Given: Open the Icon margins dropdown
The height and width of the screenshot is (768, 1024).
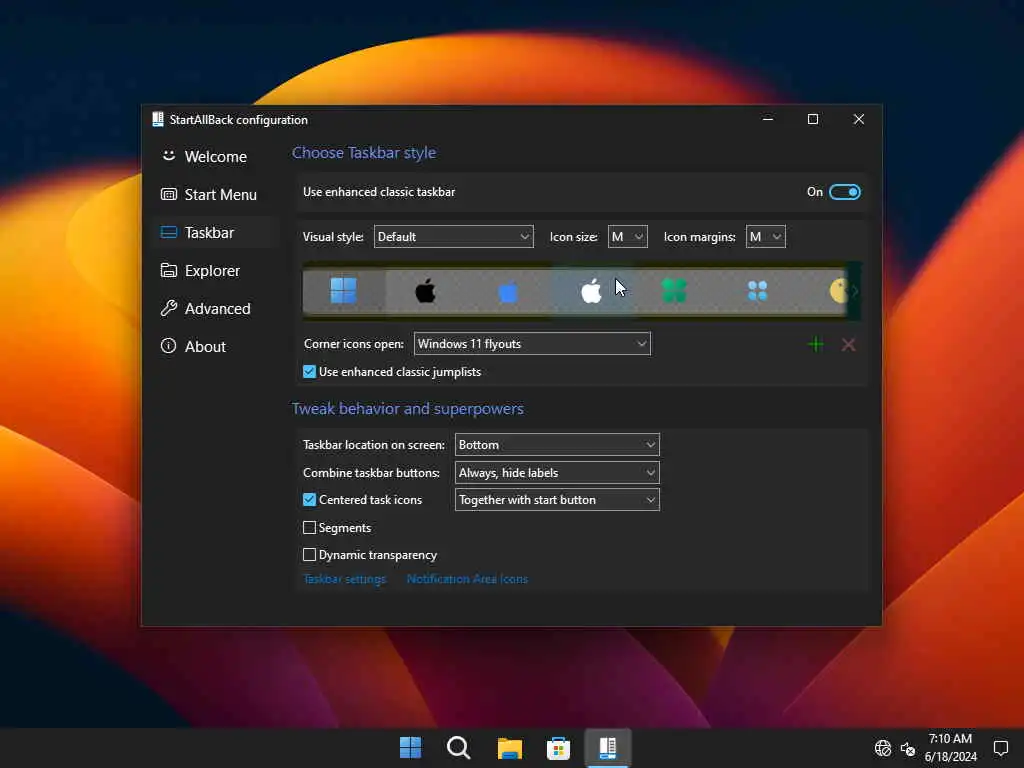Looking at the screenshot, I should [765, 236].
